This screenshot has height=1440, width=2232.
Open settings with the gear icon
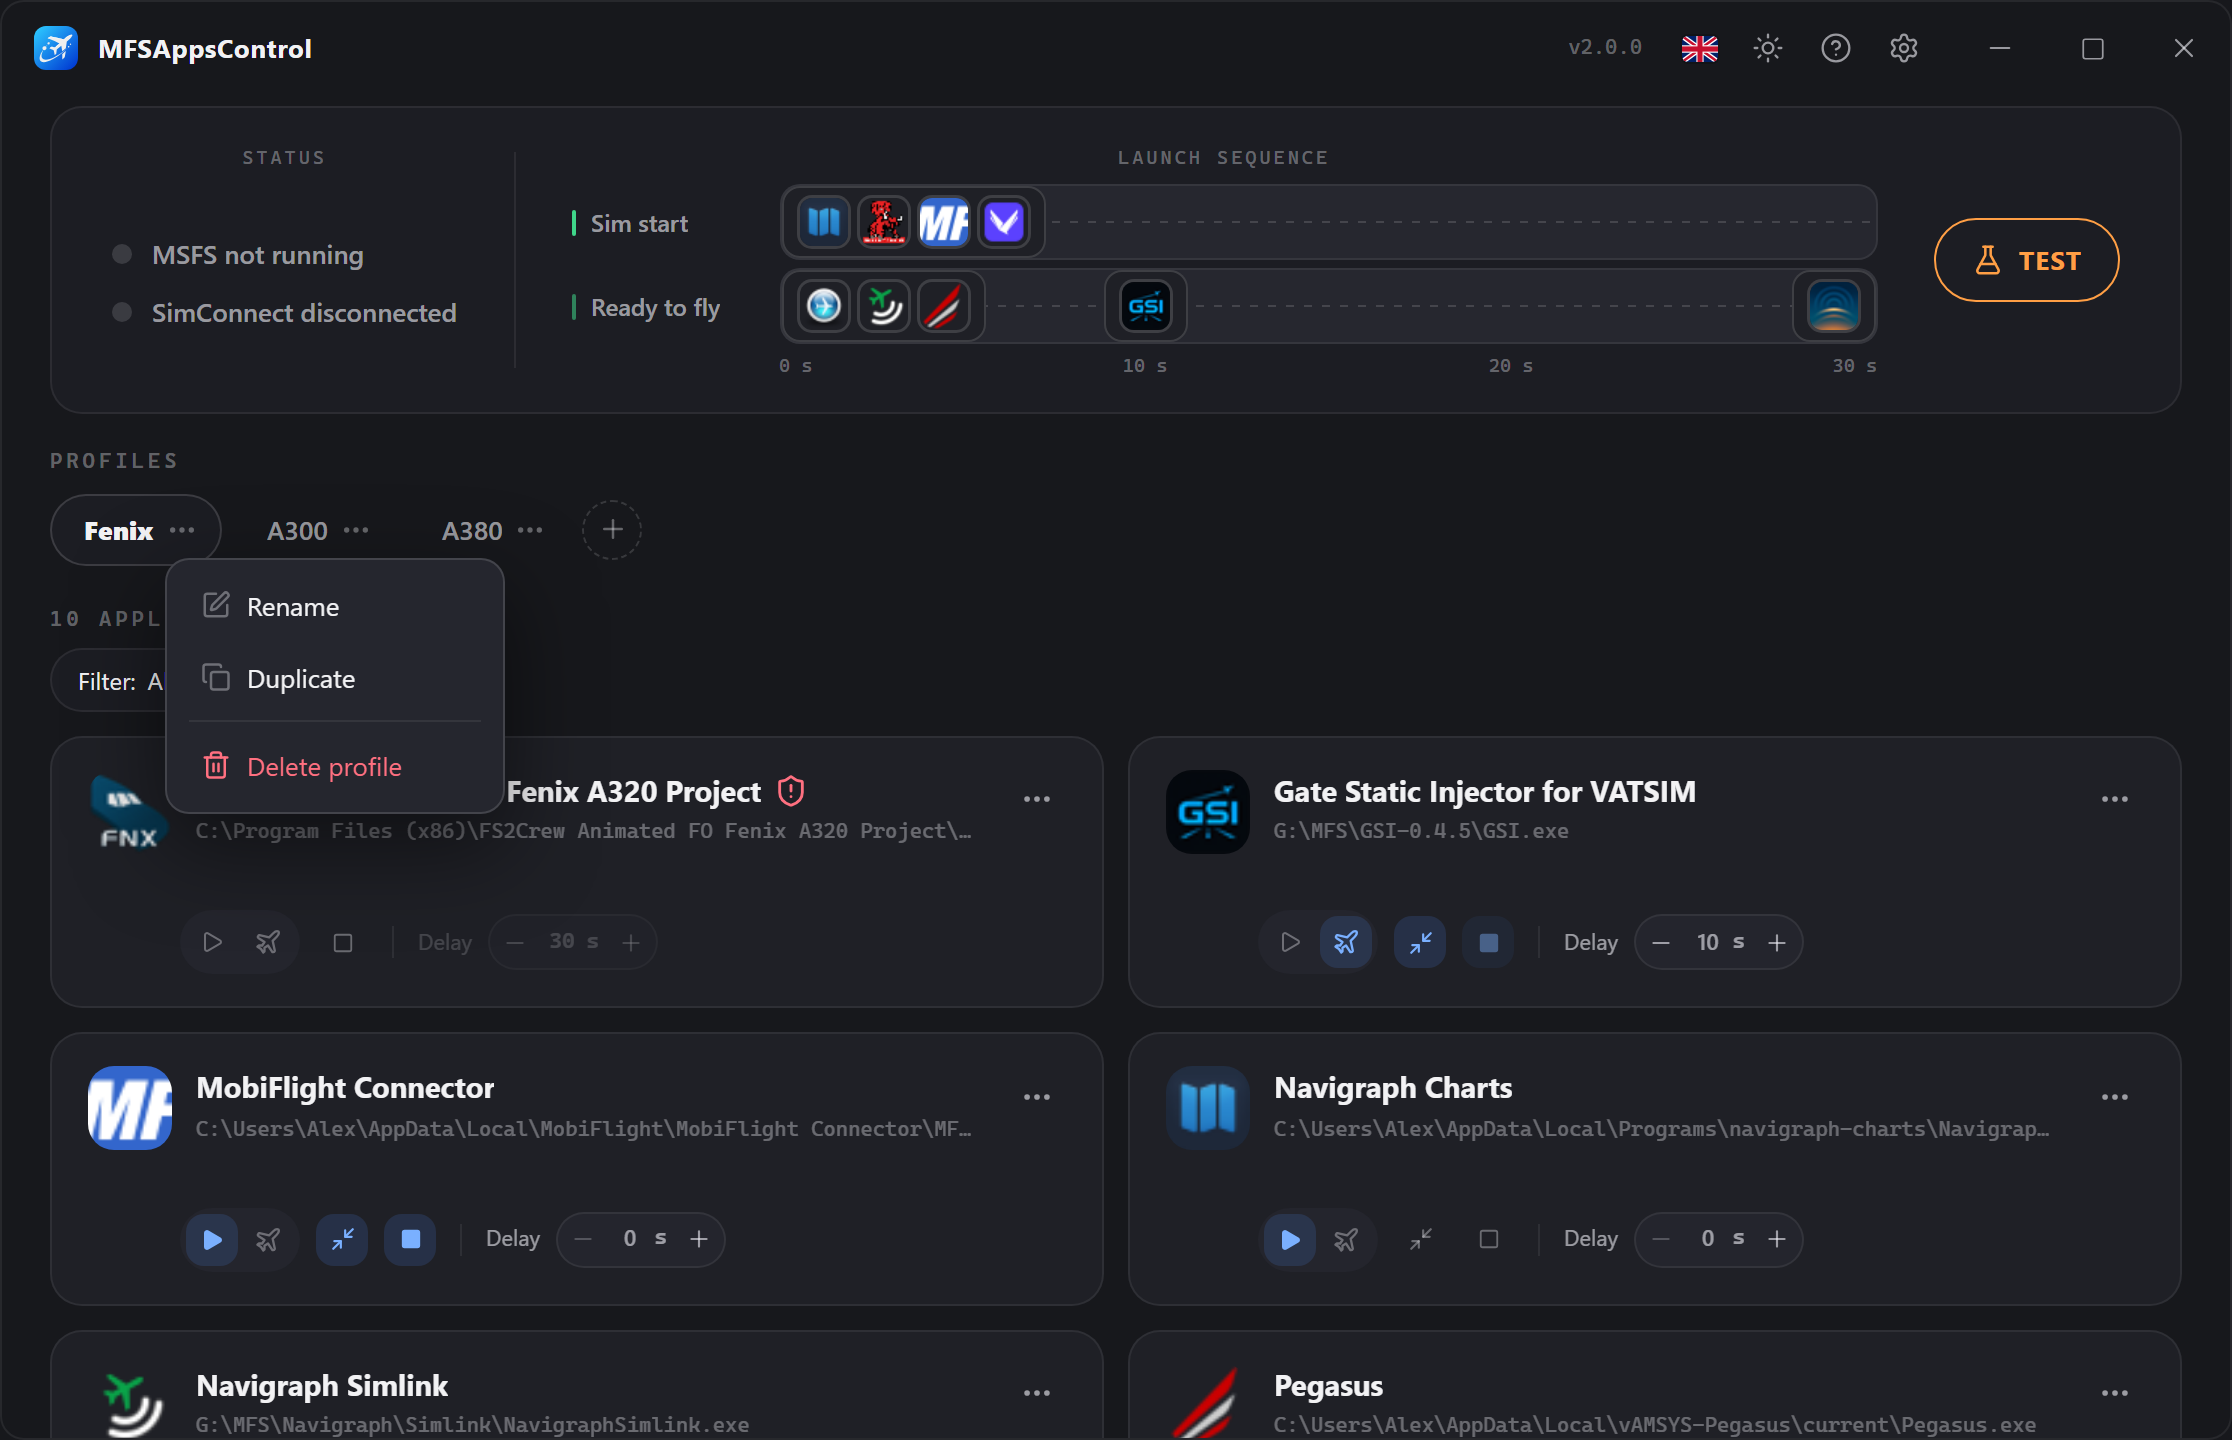(x=1904, y=48)
